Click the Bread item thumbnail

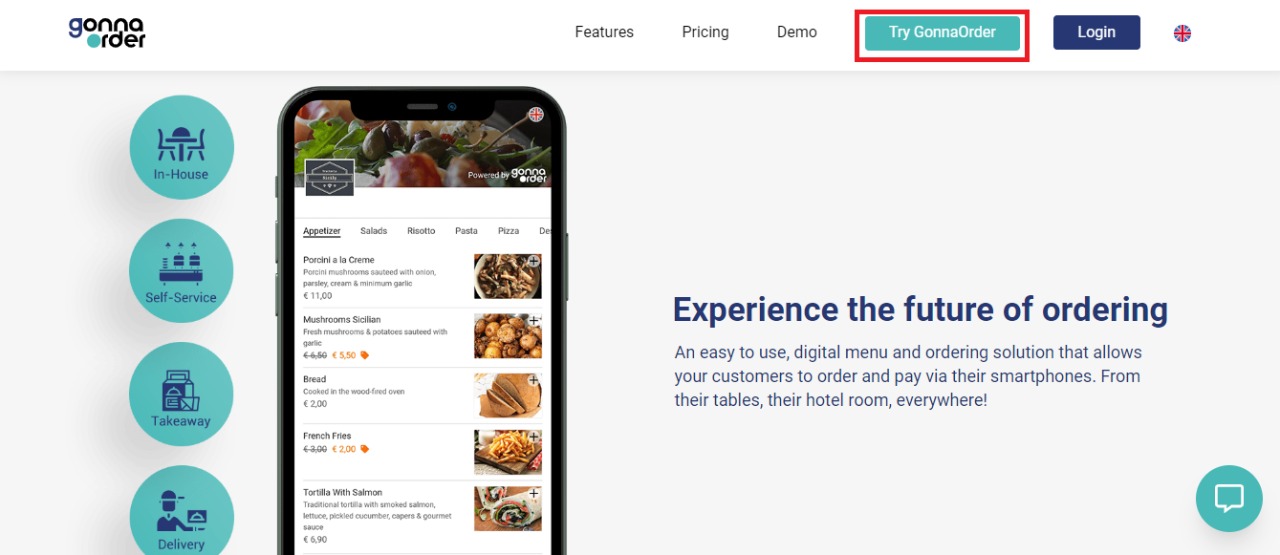point(508,395)
